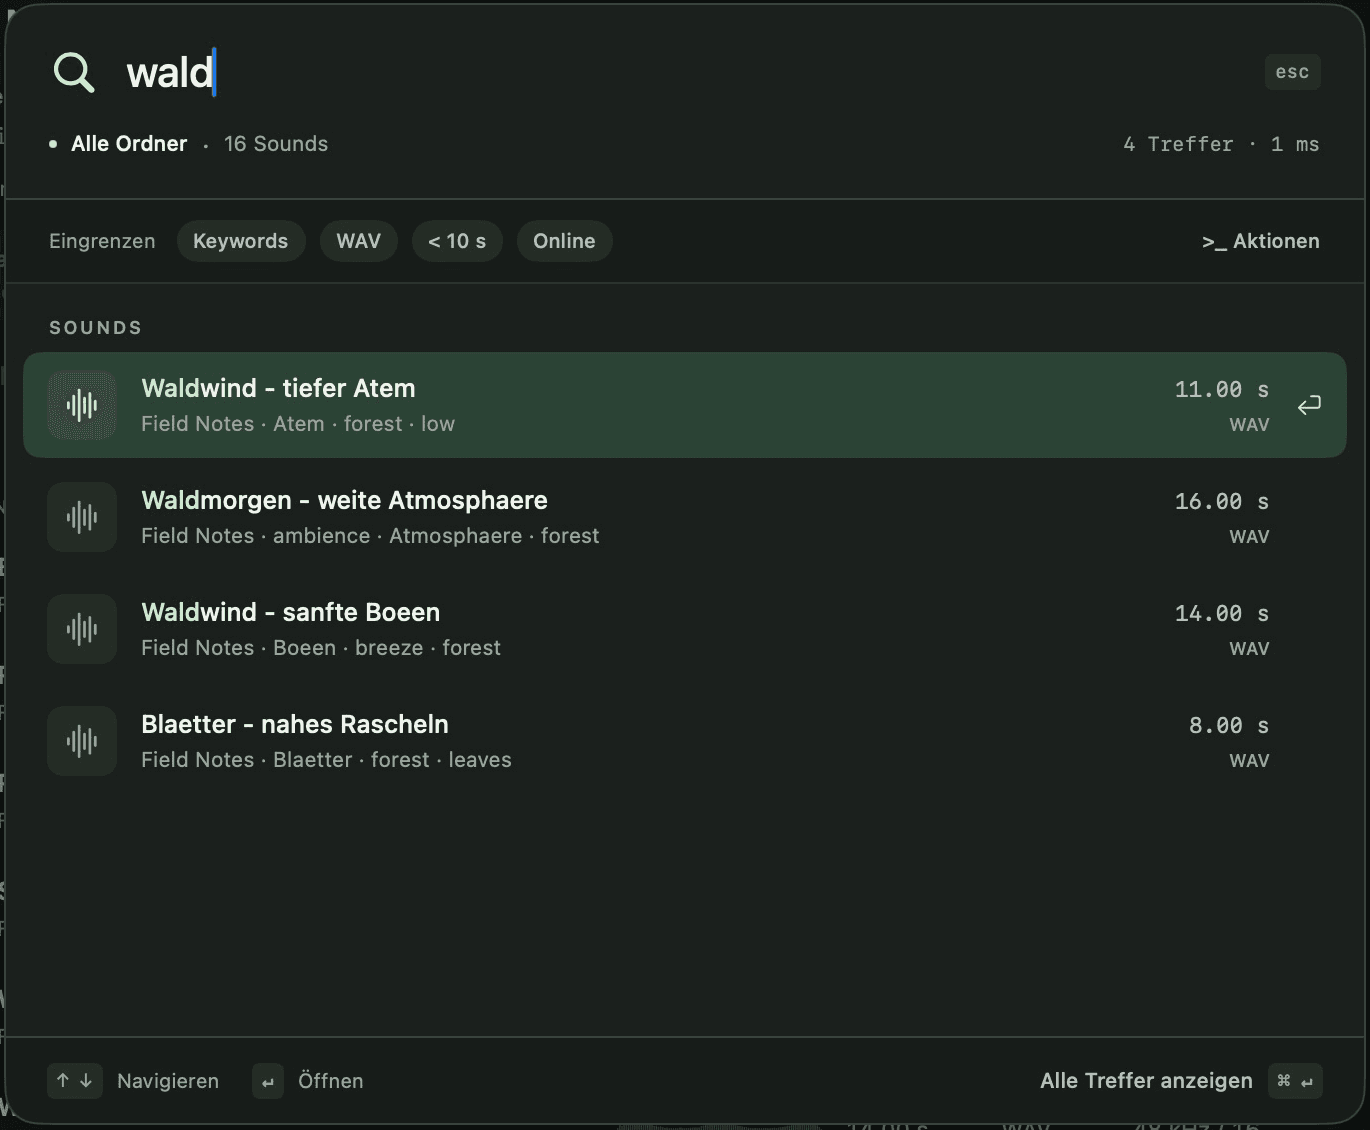Select the Waldwind - sanfte Boeen result
This screenshot has height=1130, width=1370.
(685, 629)
